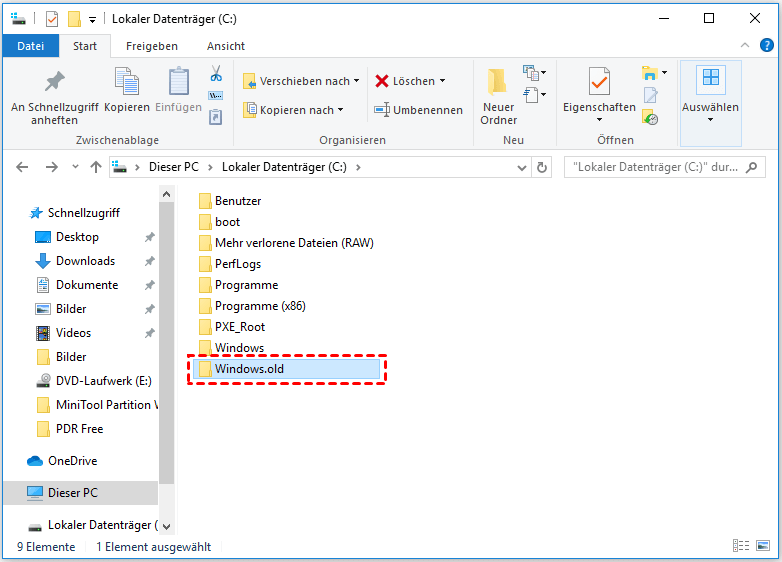
Task: Click the Eigenschaften checkmark icon
Action: 599,81
